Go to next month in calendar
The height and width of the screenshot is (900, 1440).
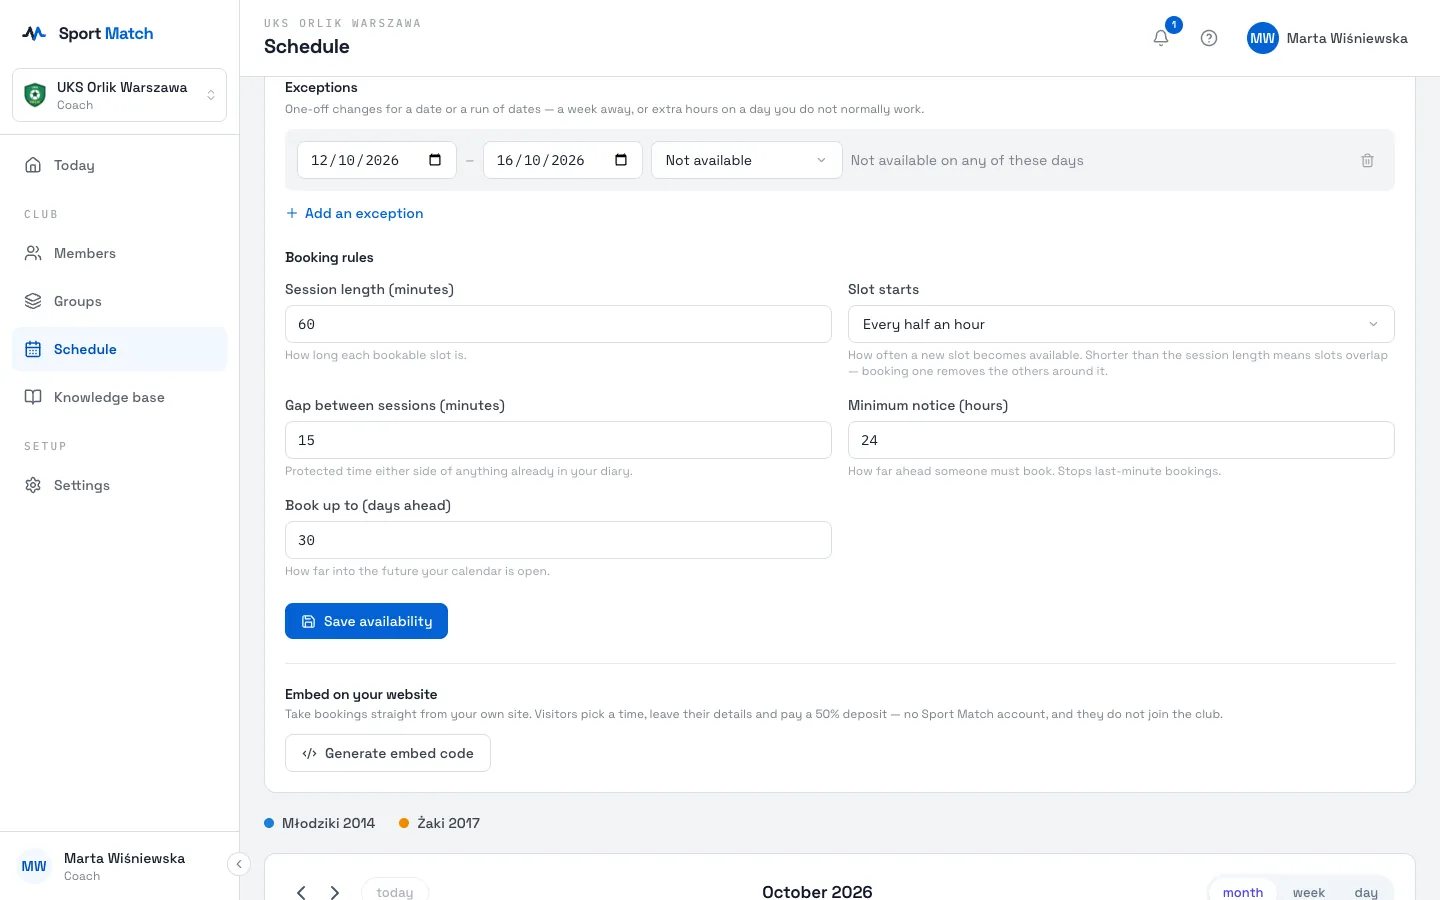[x=335, y=892]
